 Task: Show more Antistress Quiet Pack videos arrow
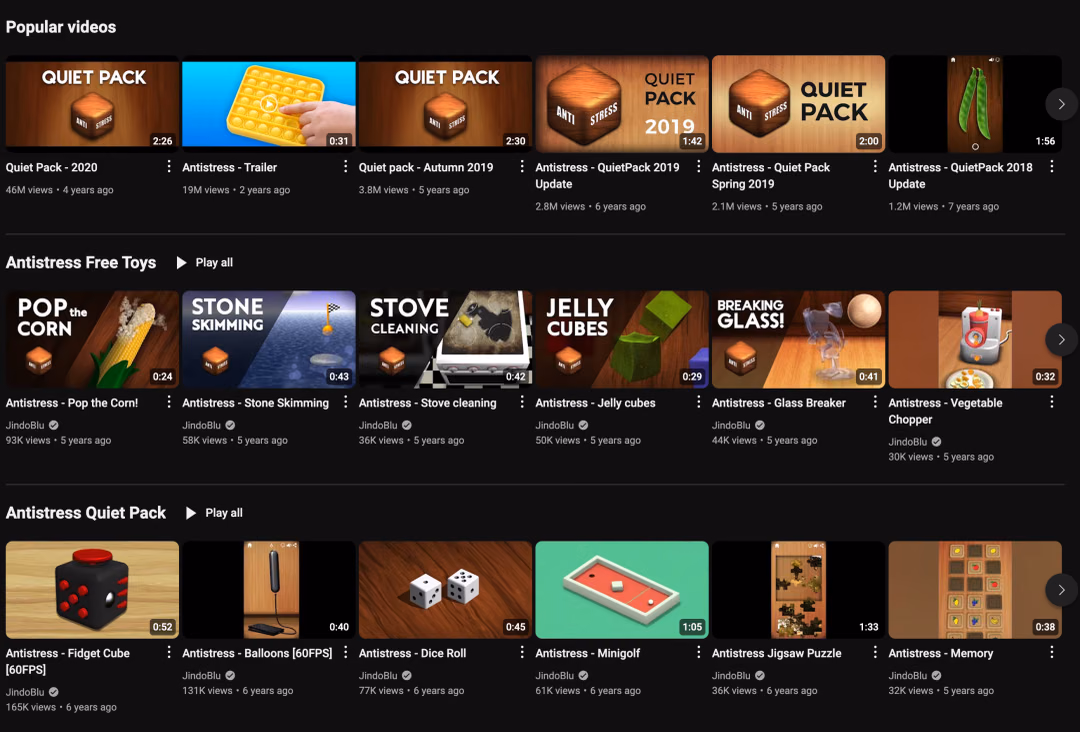tap(1061, 589)
